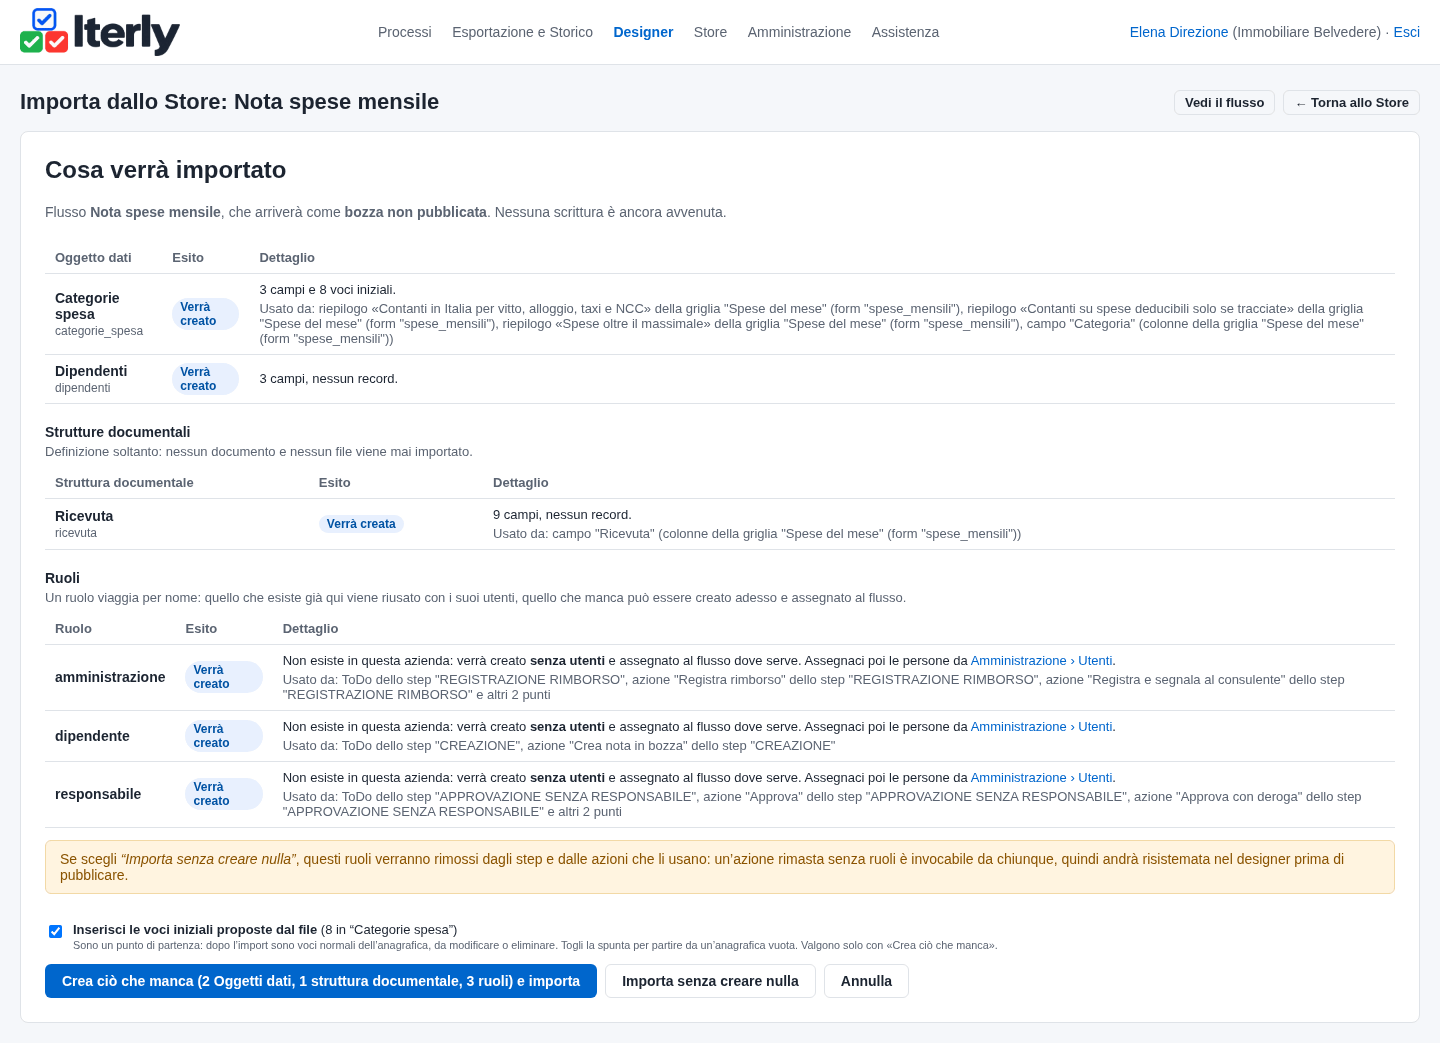The width and height of the screenshot is (1440, 1043).
Task: Click the Verrà creato badge for role amministrazione
Action: pyautogui.click(x=224, y=677)
